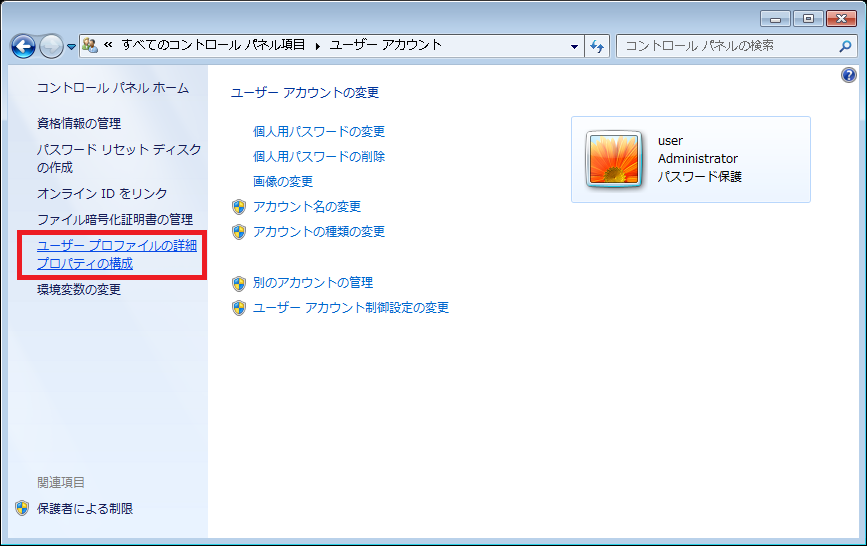Click the shield icon beside アカウント名の変更
This screenshot has width=867, height=546.
click(x=239, y=207)
